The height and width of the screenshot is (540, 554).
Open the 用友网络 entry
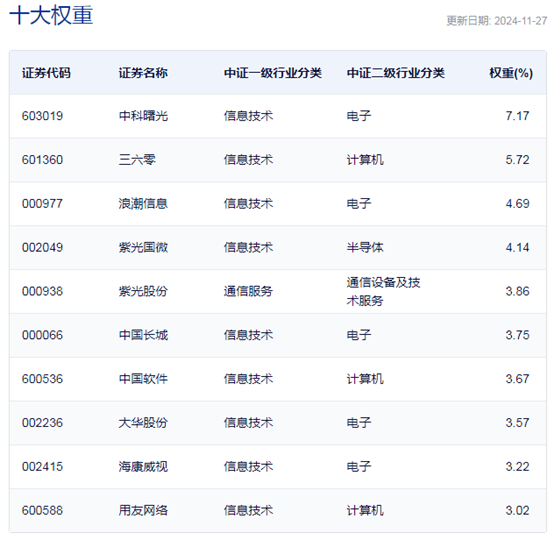(x=143, y=510)
